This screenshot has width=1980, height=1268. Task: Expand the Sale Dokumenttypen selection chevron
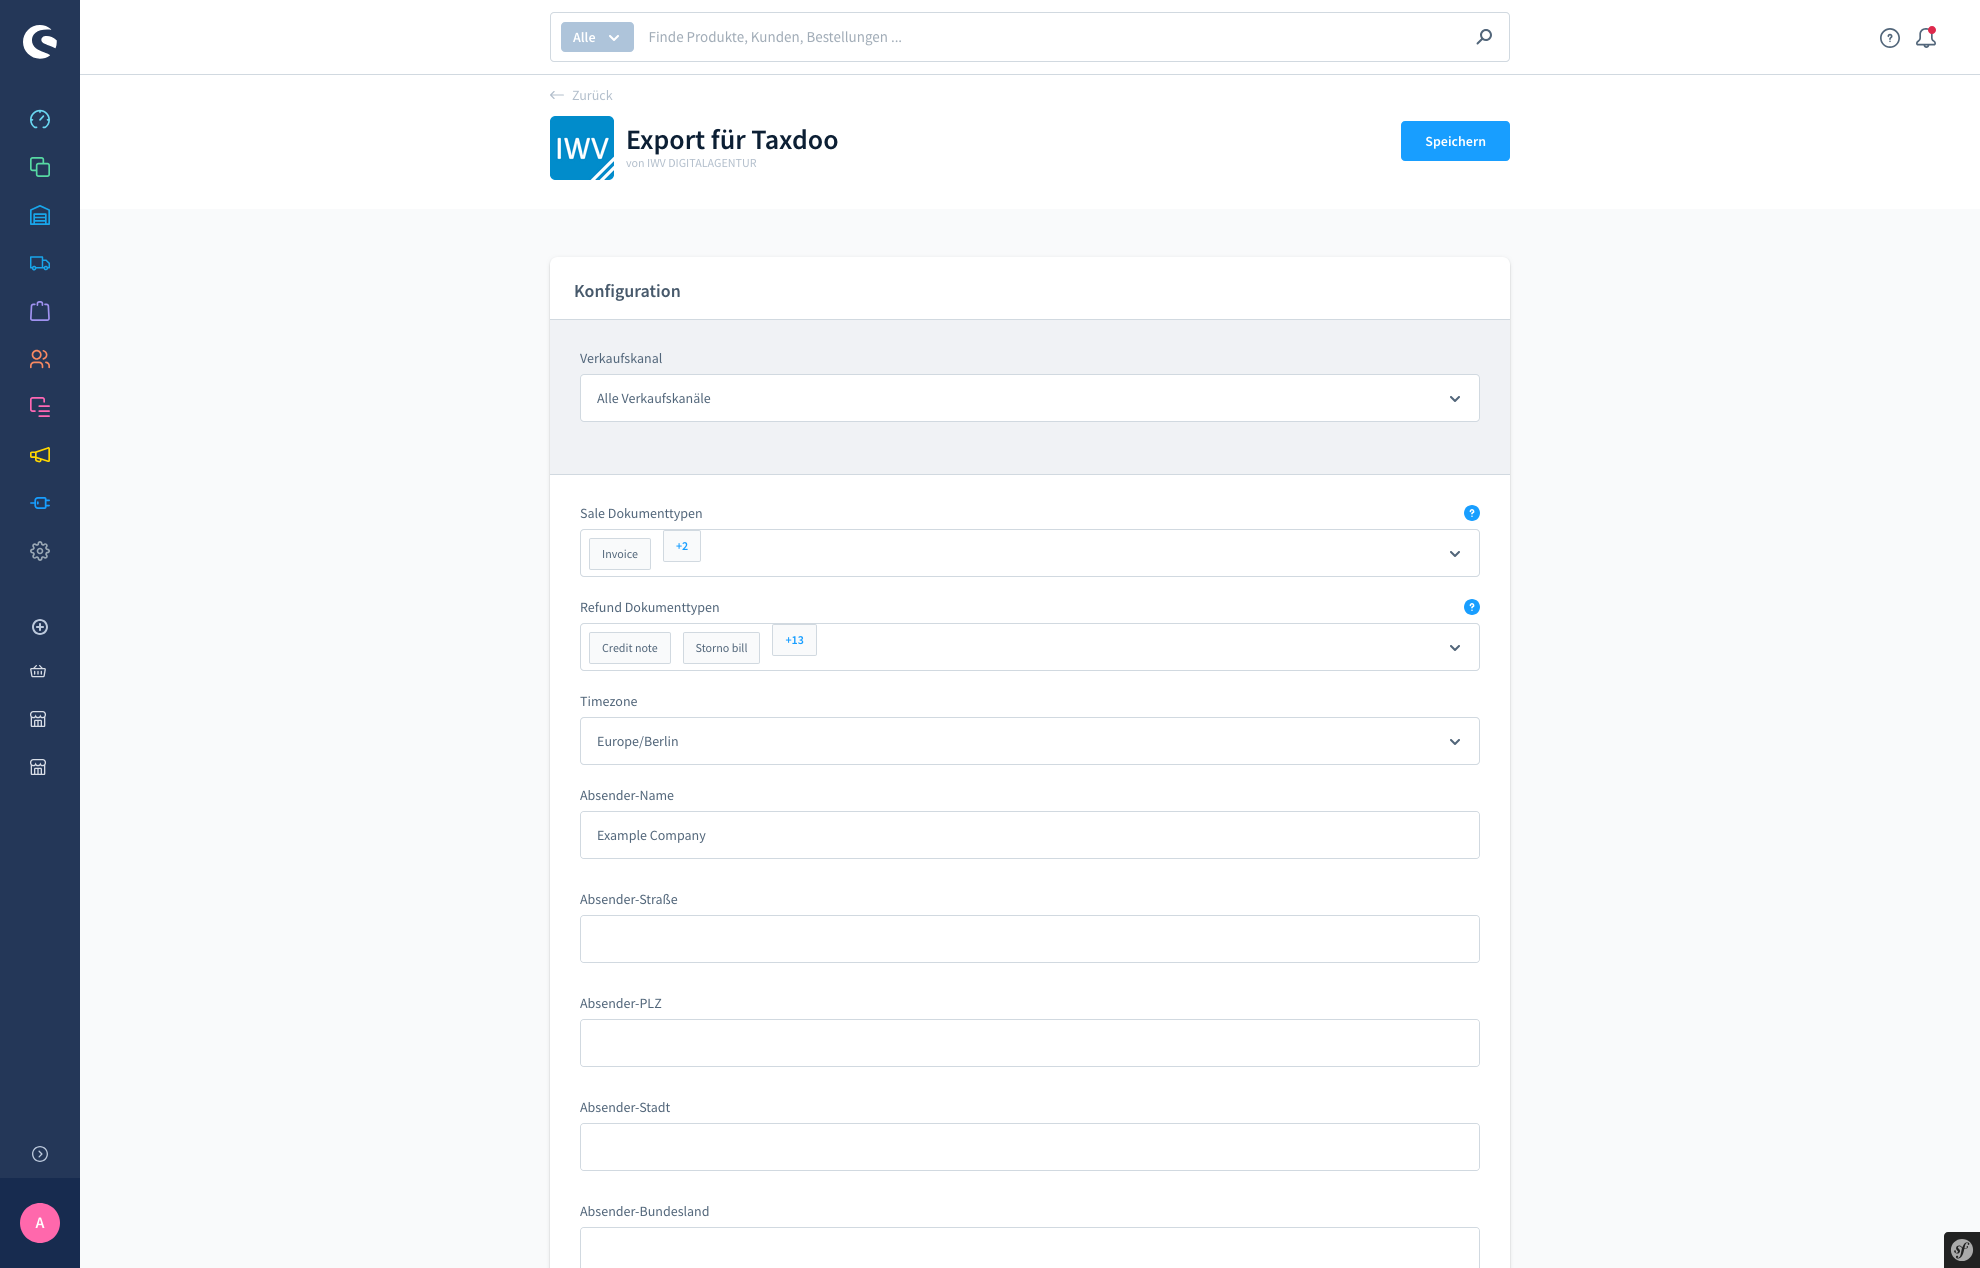tap(1455, 554)
